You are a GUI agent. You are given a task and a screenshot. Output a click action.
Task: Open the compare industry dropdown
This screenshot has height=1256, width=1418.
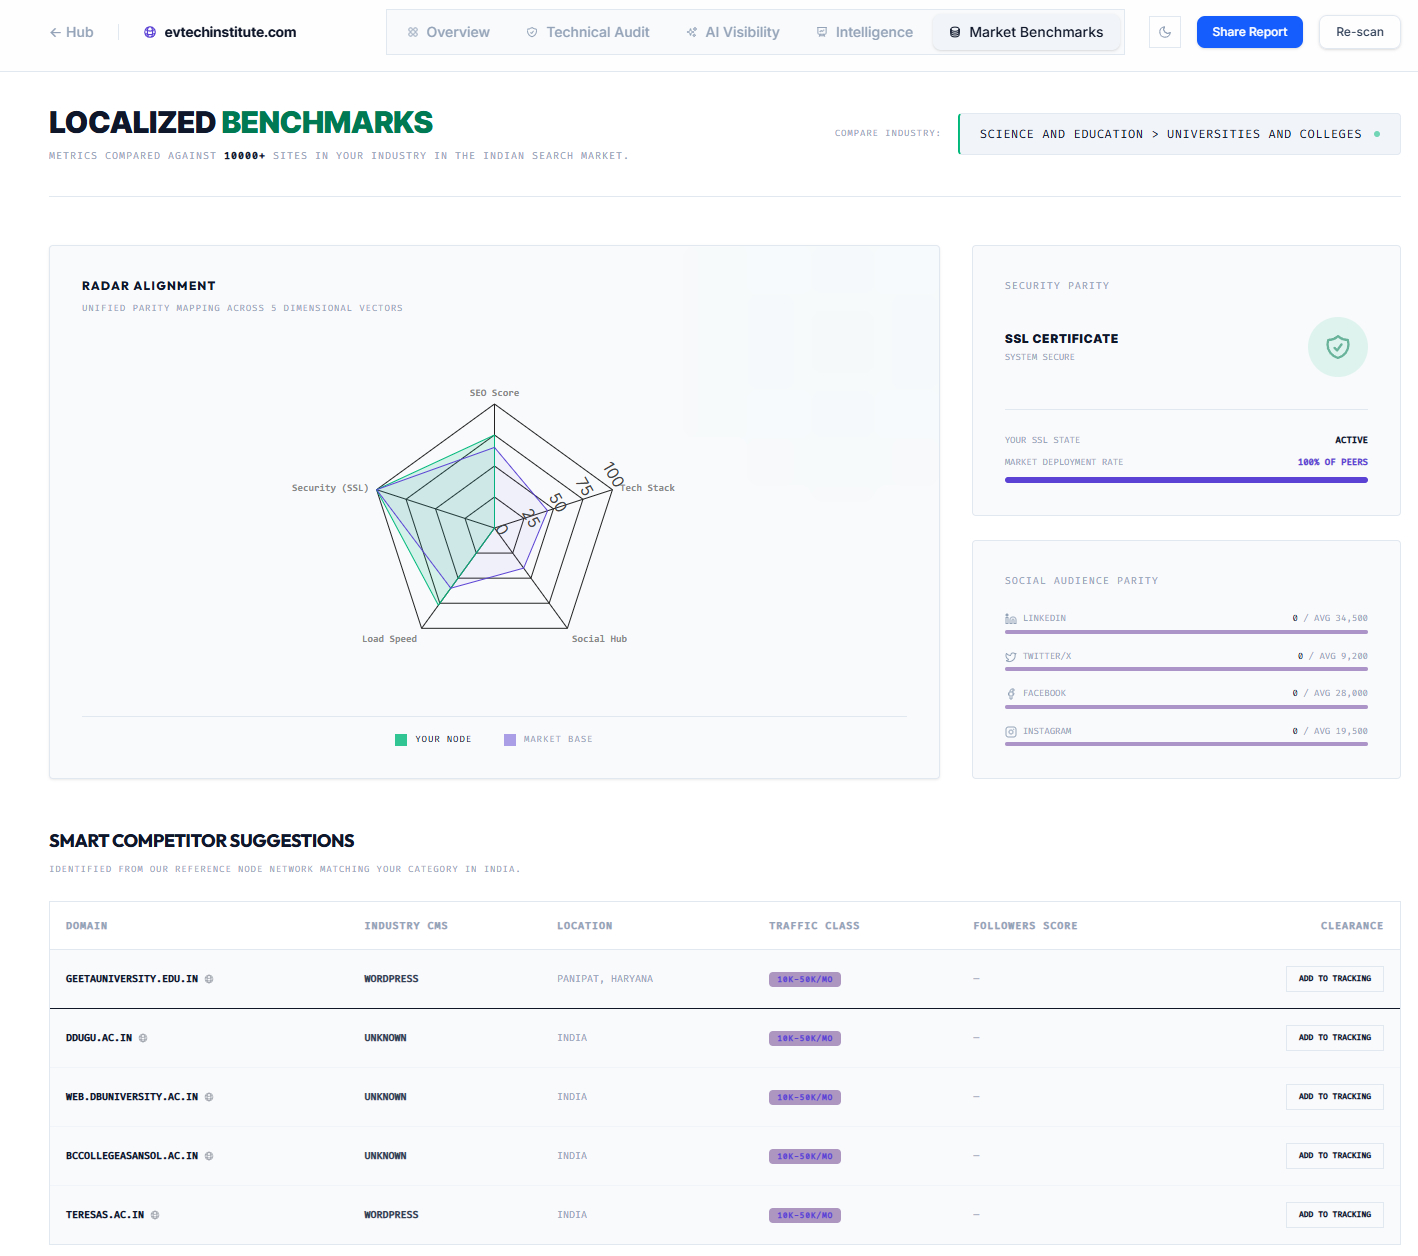tap(1179, 134)
